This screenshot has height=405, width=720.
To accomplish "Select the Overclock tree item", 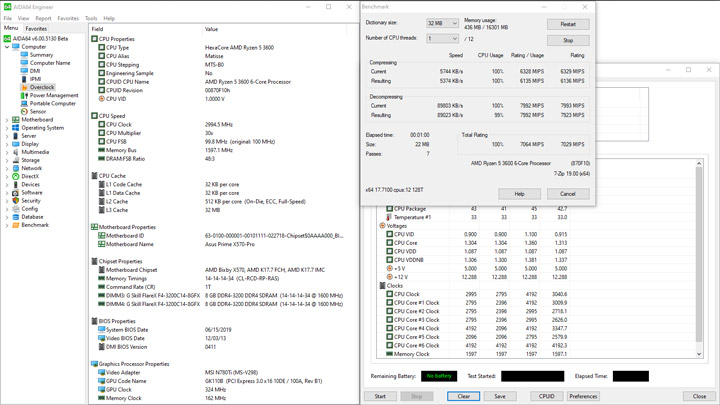I will tap(42, 87).
